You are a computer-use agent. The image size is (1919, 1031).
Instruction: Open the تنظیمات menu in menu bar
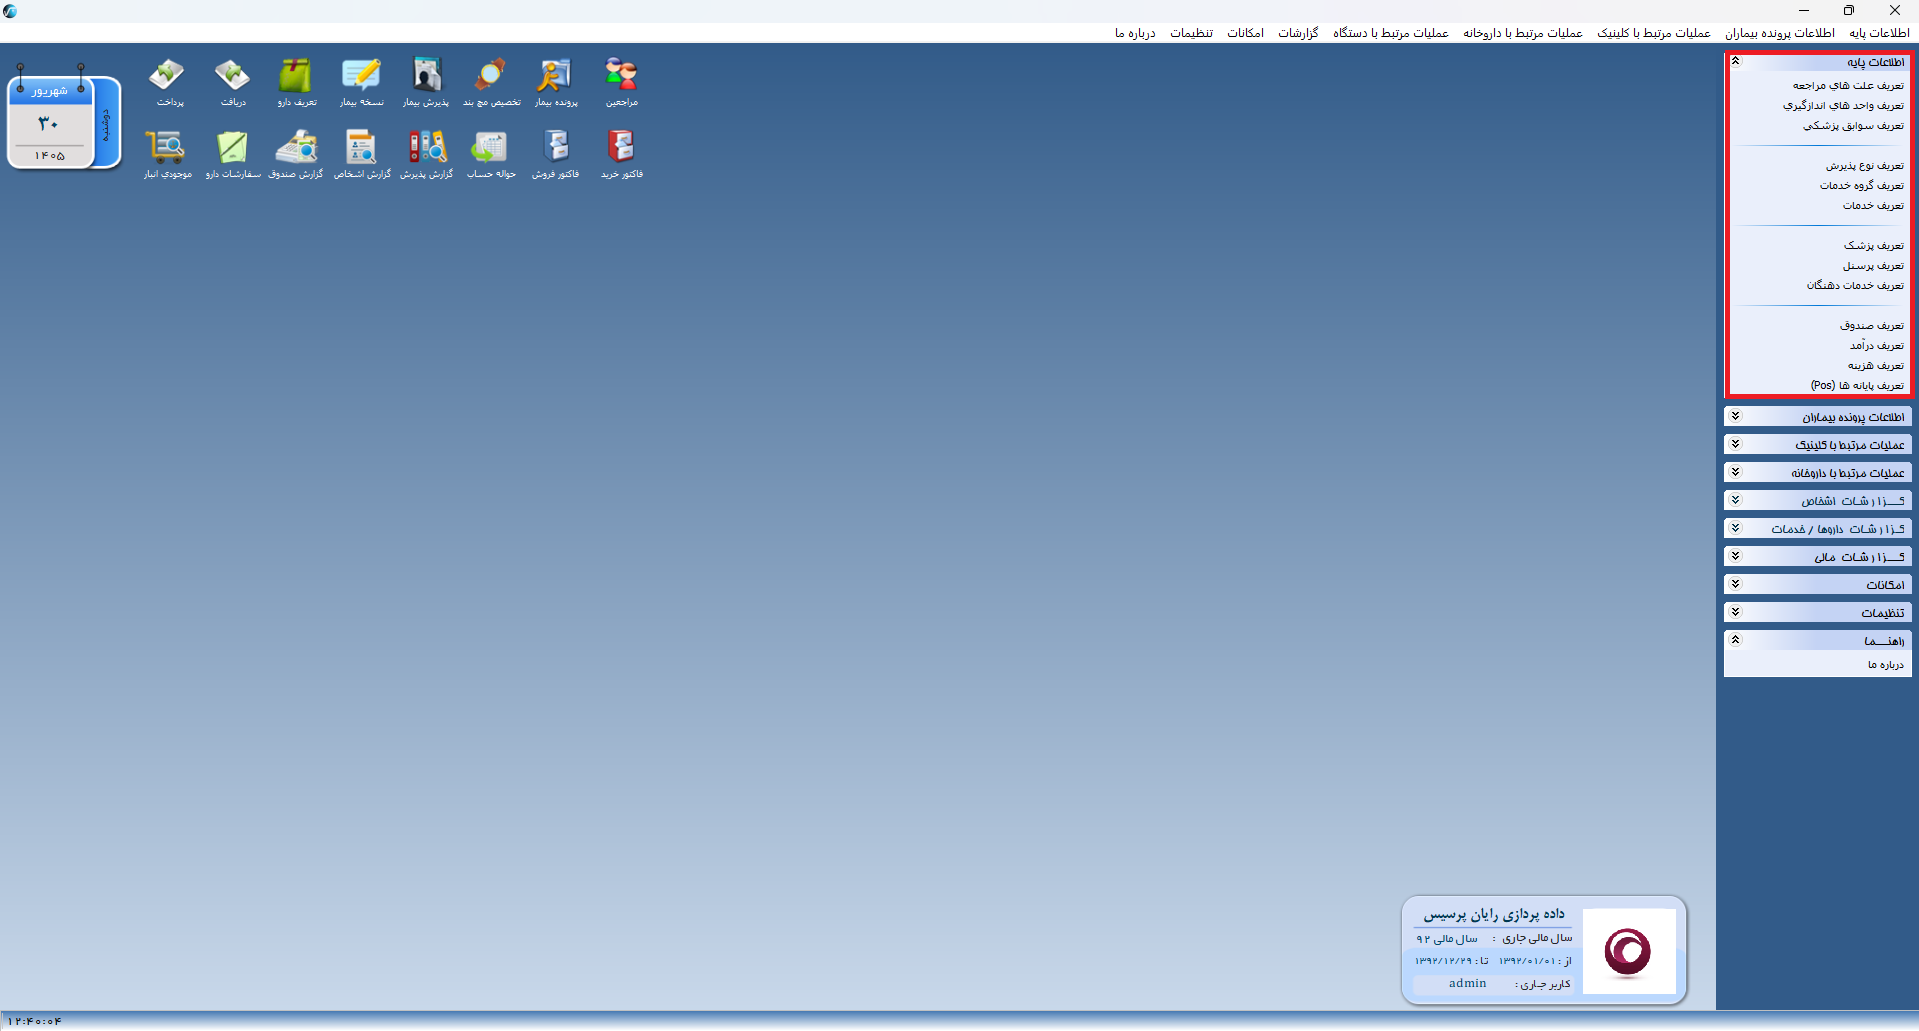[x=1191, y=33]
